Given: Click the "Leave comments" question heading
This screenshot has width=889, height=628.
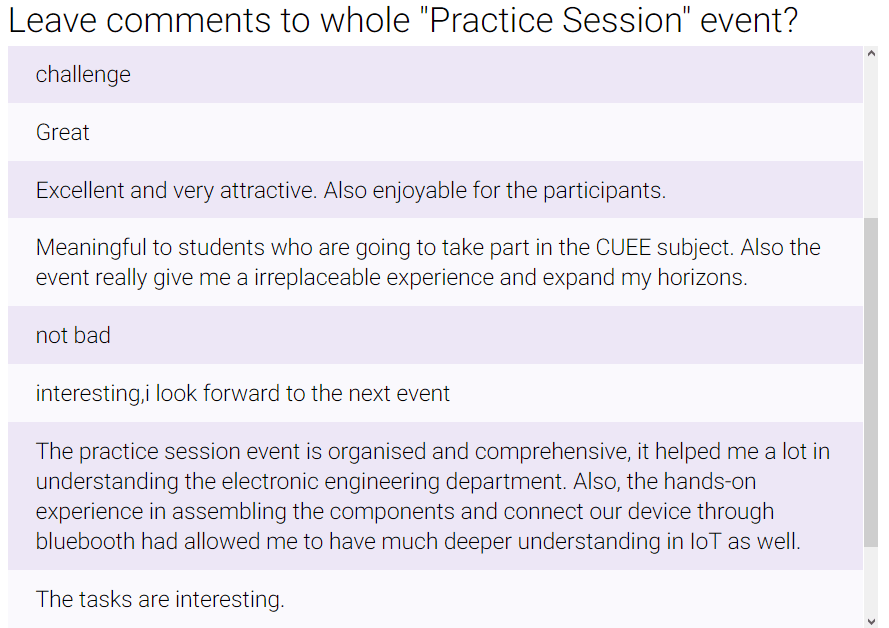Looking at the screenshot, I should click(403, 20).
